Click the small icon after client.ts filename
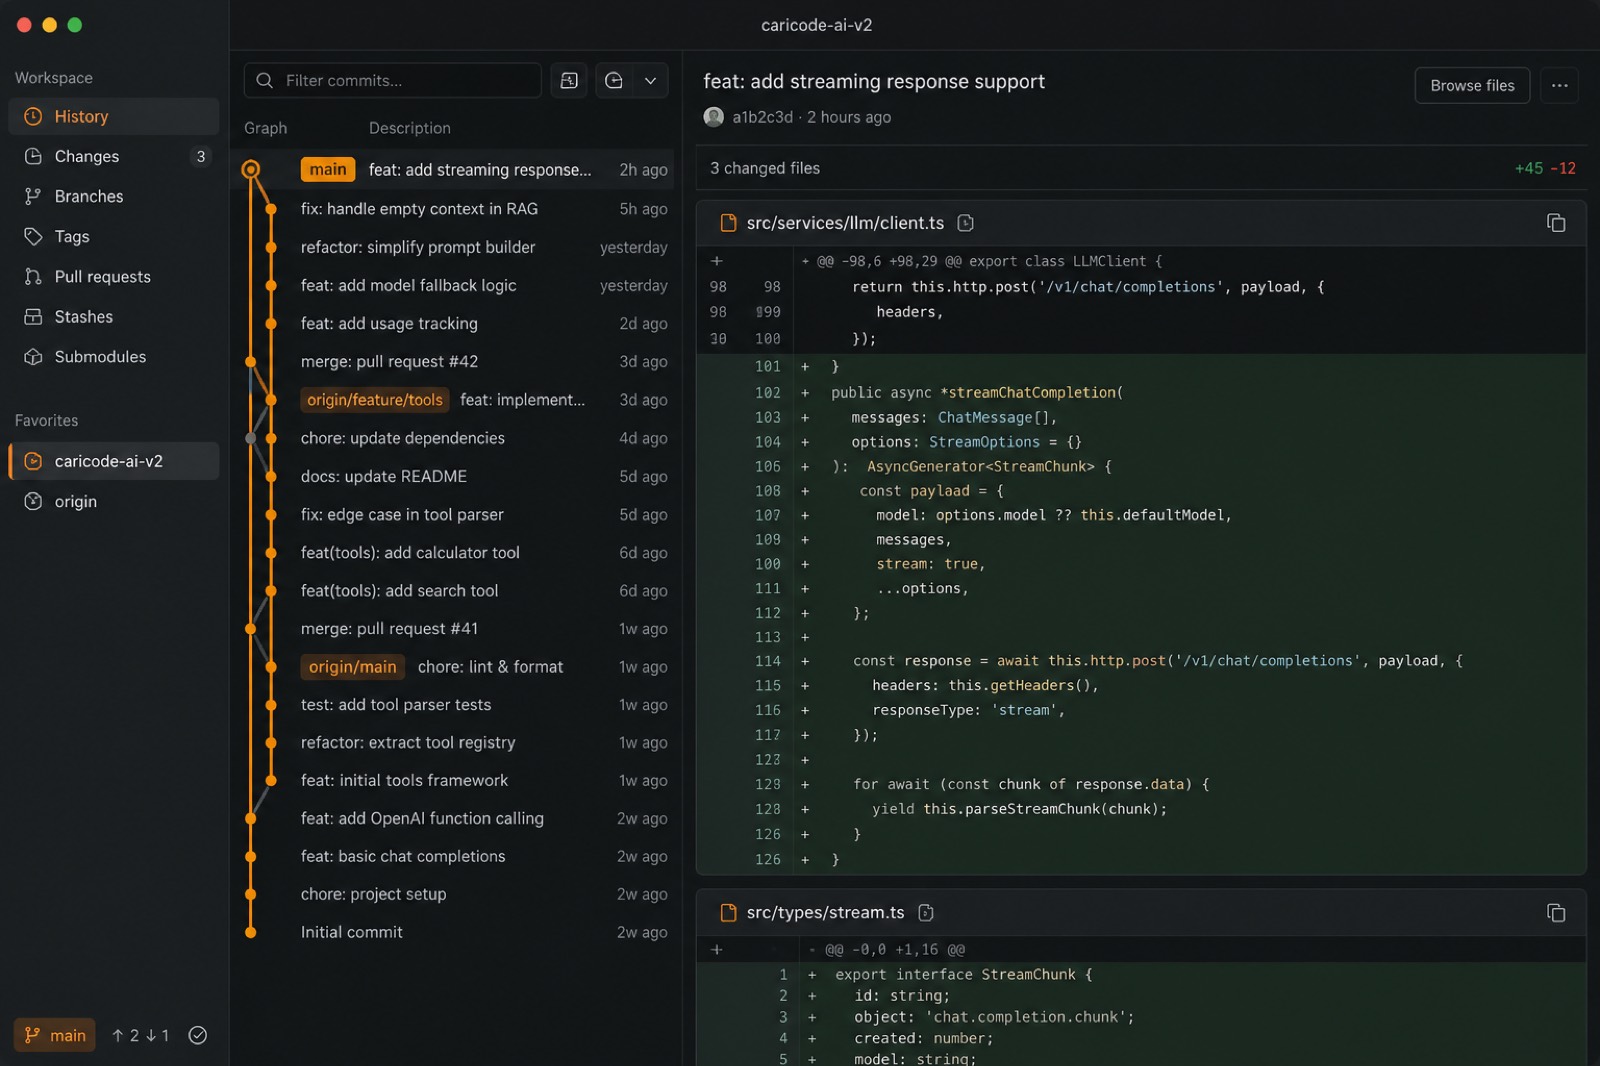 pyautogui.click(x=965, y=223)
